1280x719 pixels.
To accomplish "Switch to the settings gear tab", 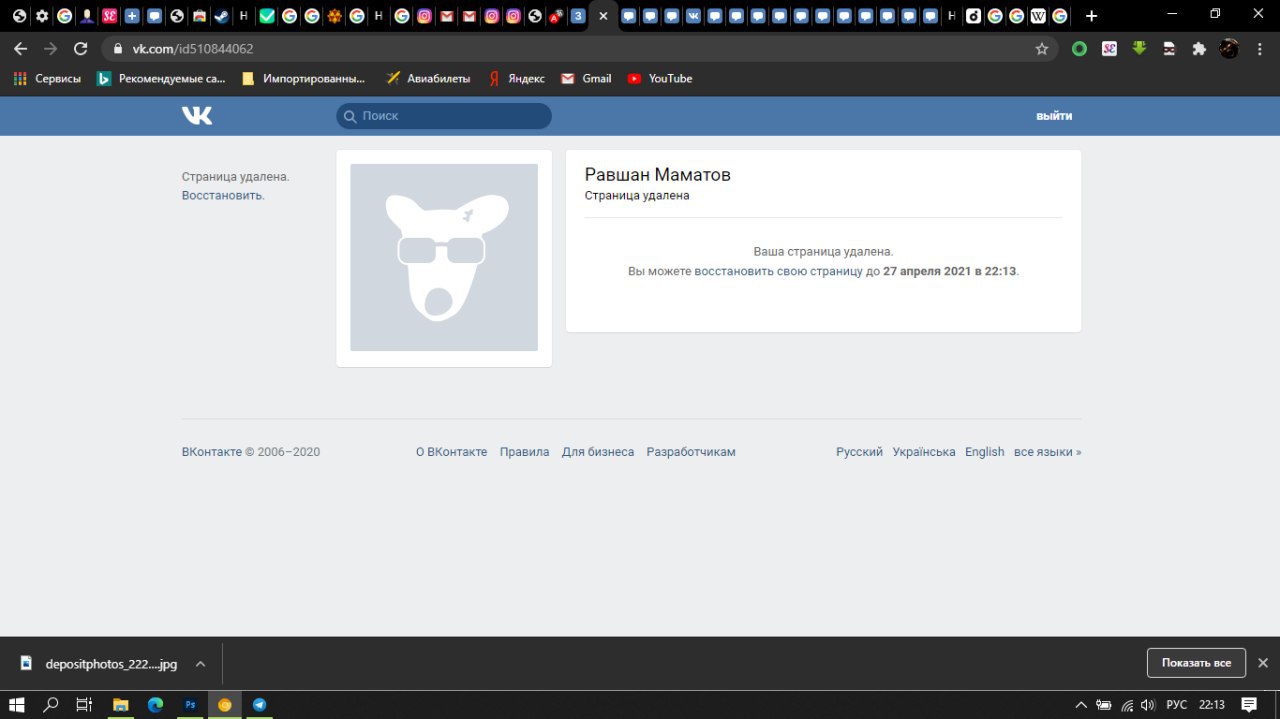I will pyautogui.click(x=41, y=16).
